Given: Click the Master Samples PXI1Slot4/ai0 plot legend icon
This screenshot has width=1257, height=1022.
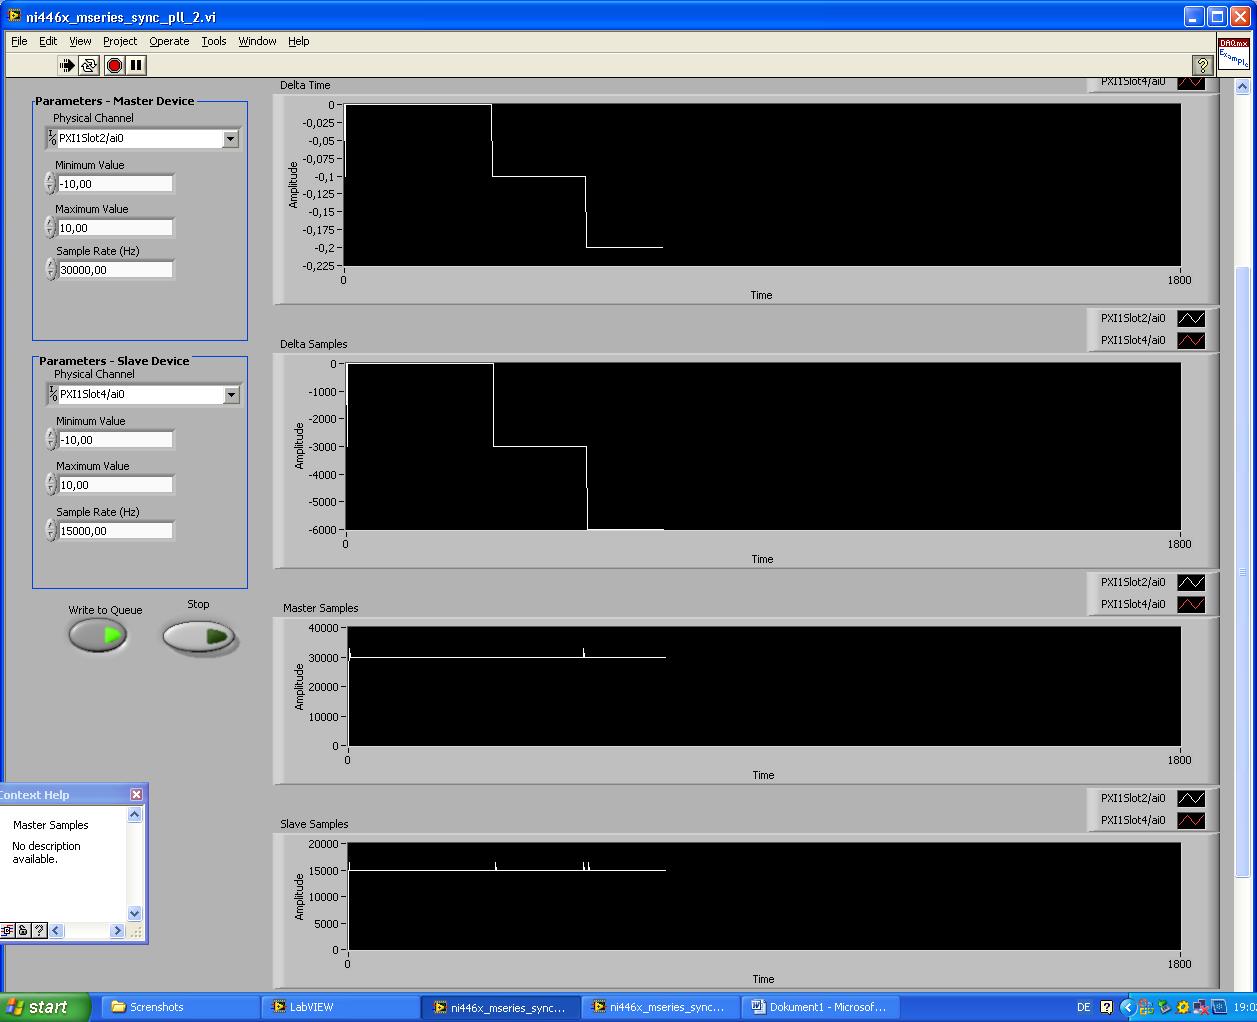Looking at the screenshot, I should point(1191,604).
